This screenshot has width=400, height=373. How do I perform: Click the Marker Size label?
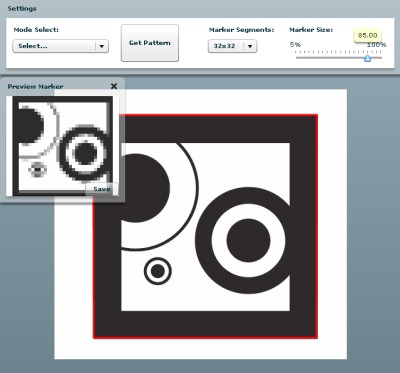click(x=311, y=30)
